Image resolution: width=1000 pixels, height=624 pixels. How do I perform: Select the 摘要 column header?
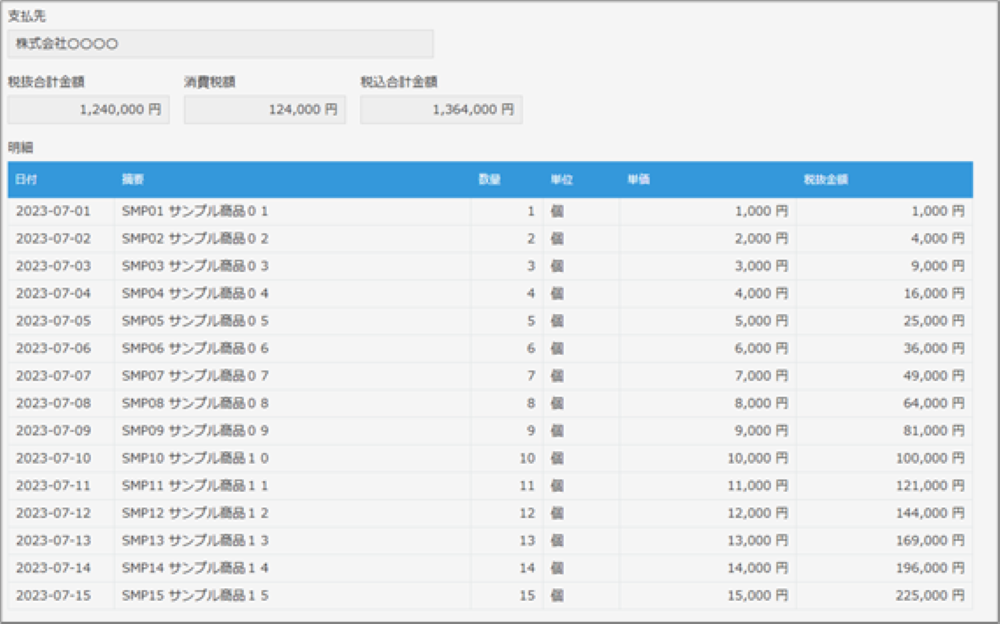tap(132, 180)
